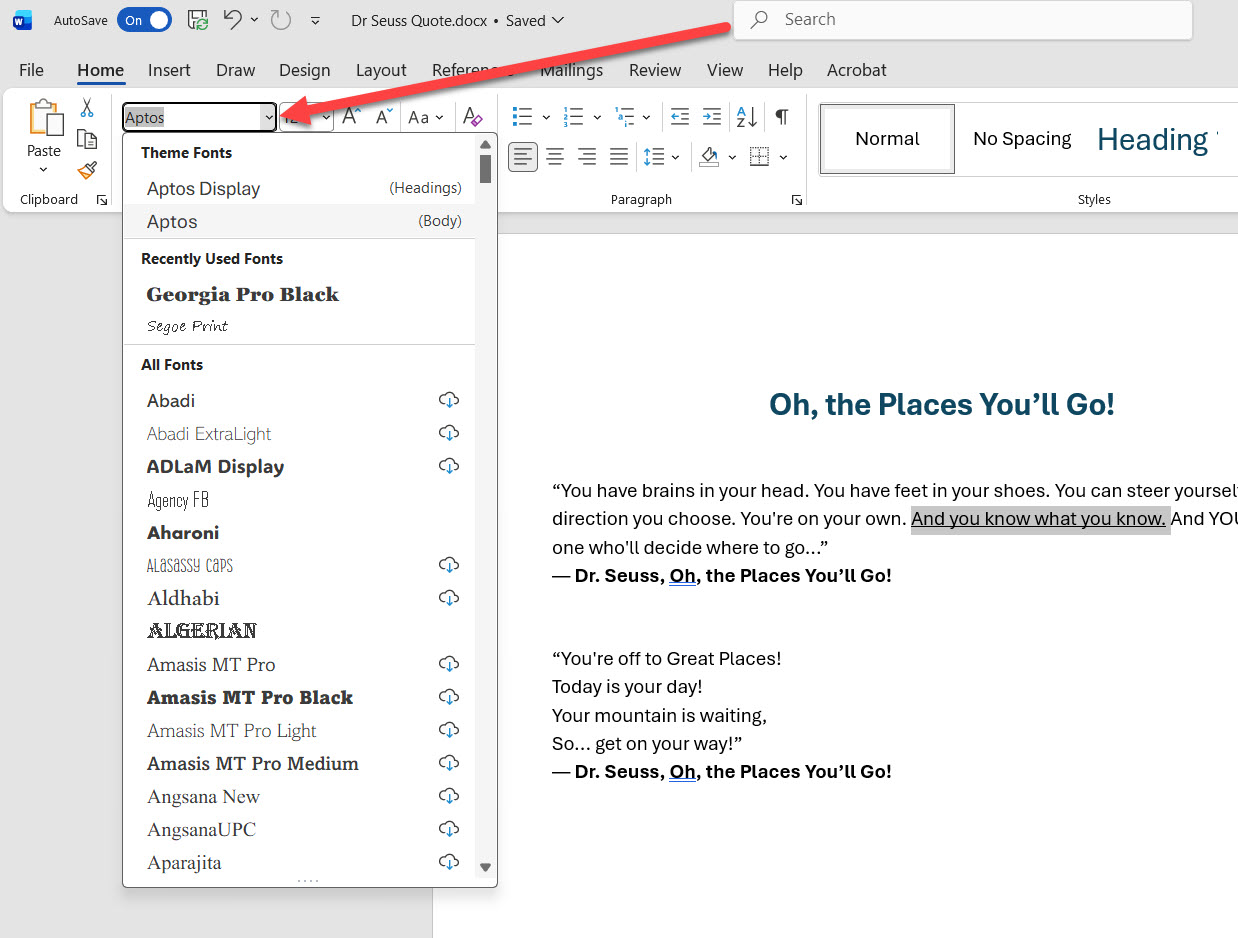
Task: Open the Shading color dropdown arrow
Action: (732, 157)
